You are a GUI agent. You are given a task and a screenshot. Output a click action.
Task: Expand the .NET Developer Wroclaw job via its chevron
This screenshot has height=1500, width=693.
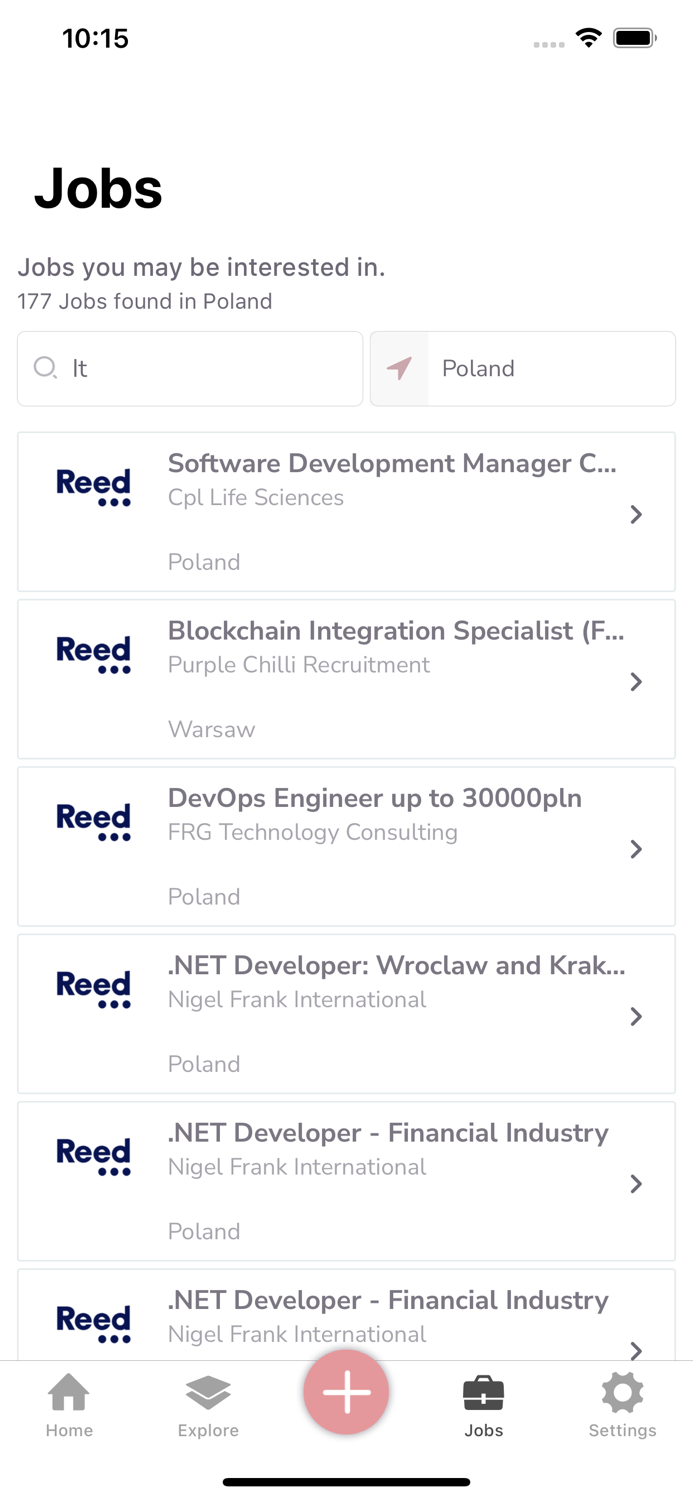pyautogui.click(x=637, y=1015)
